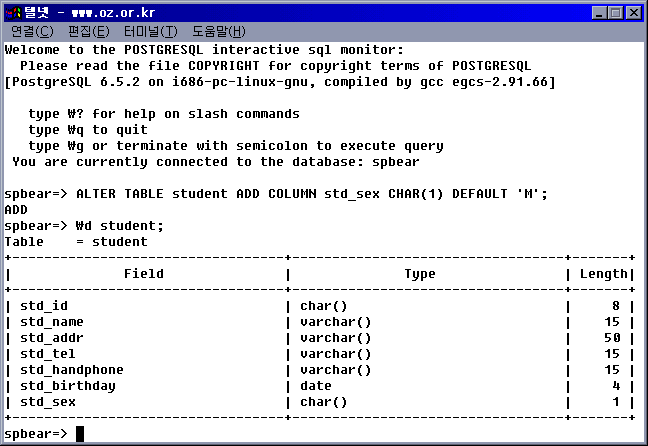Click the 'Table = student' line
This screenshot has width=648, height=446.
point(76,242)
